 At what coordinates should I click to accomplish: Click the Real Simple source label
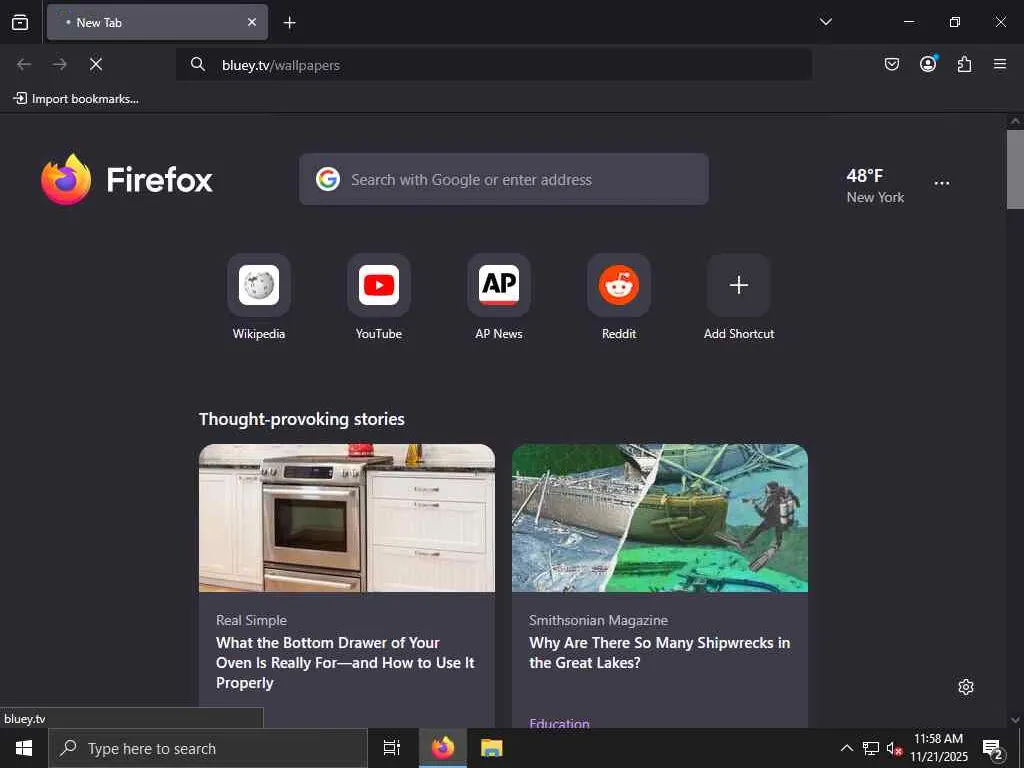pos(251,620)
